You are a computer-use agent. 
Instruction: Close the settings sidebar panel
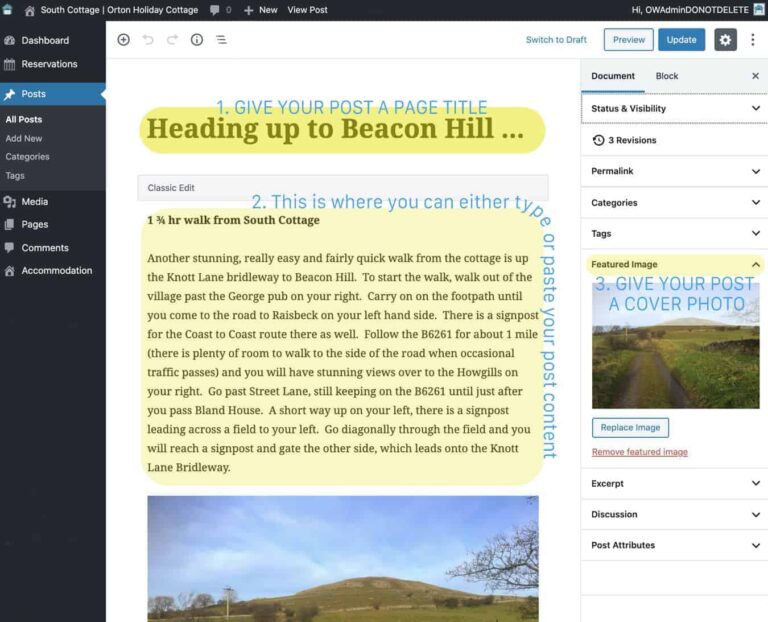coord(755,76)
